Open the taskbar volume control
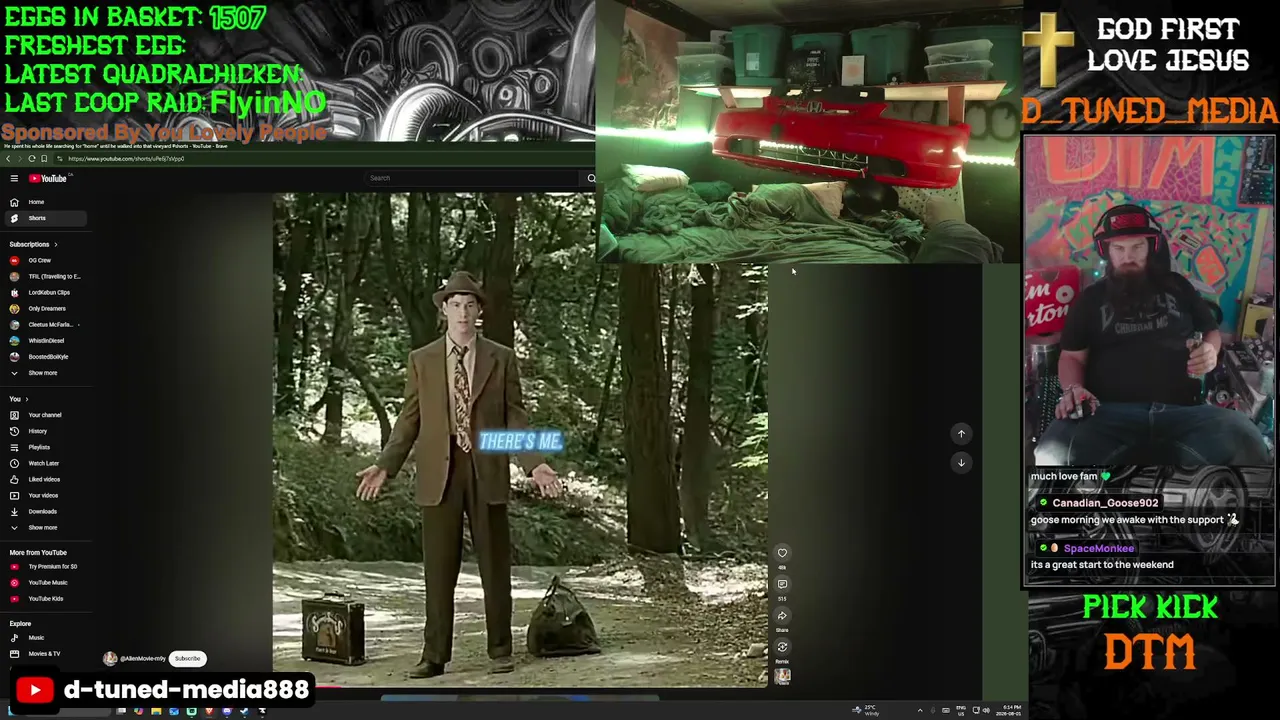Viewport: 1280px width, 720px height. tap(985, 711)
